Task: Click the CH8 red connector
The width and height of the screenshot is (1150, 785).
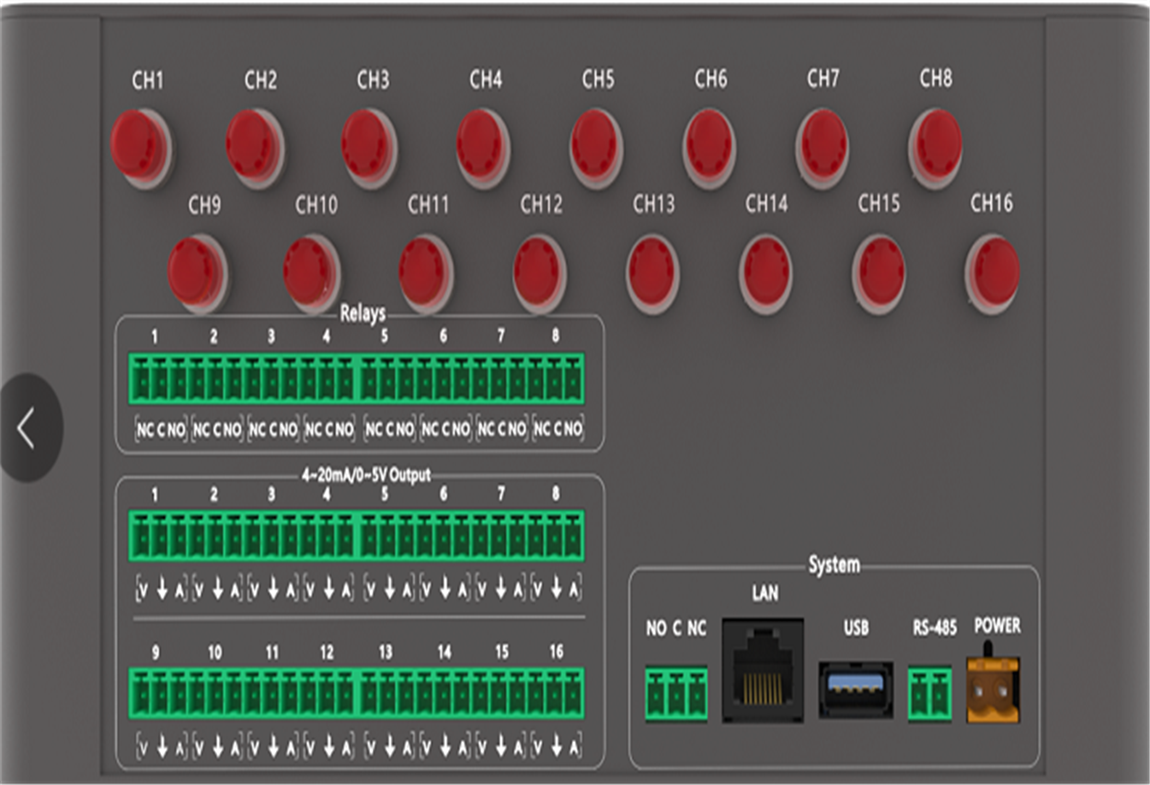Action: point(938,143)
